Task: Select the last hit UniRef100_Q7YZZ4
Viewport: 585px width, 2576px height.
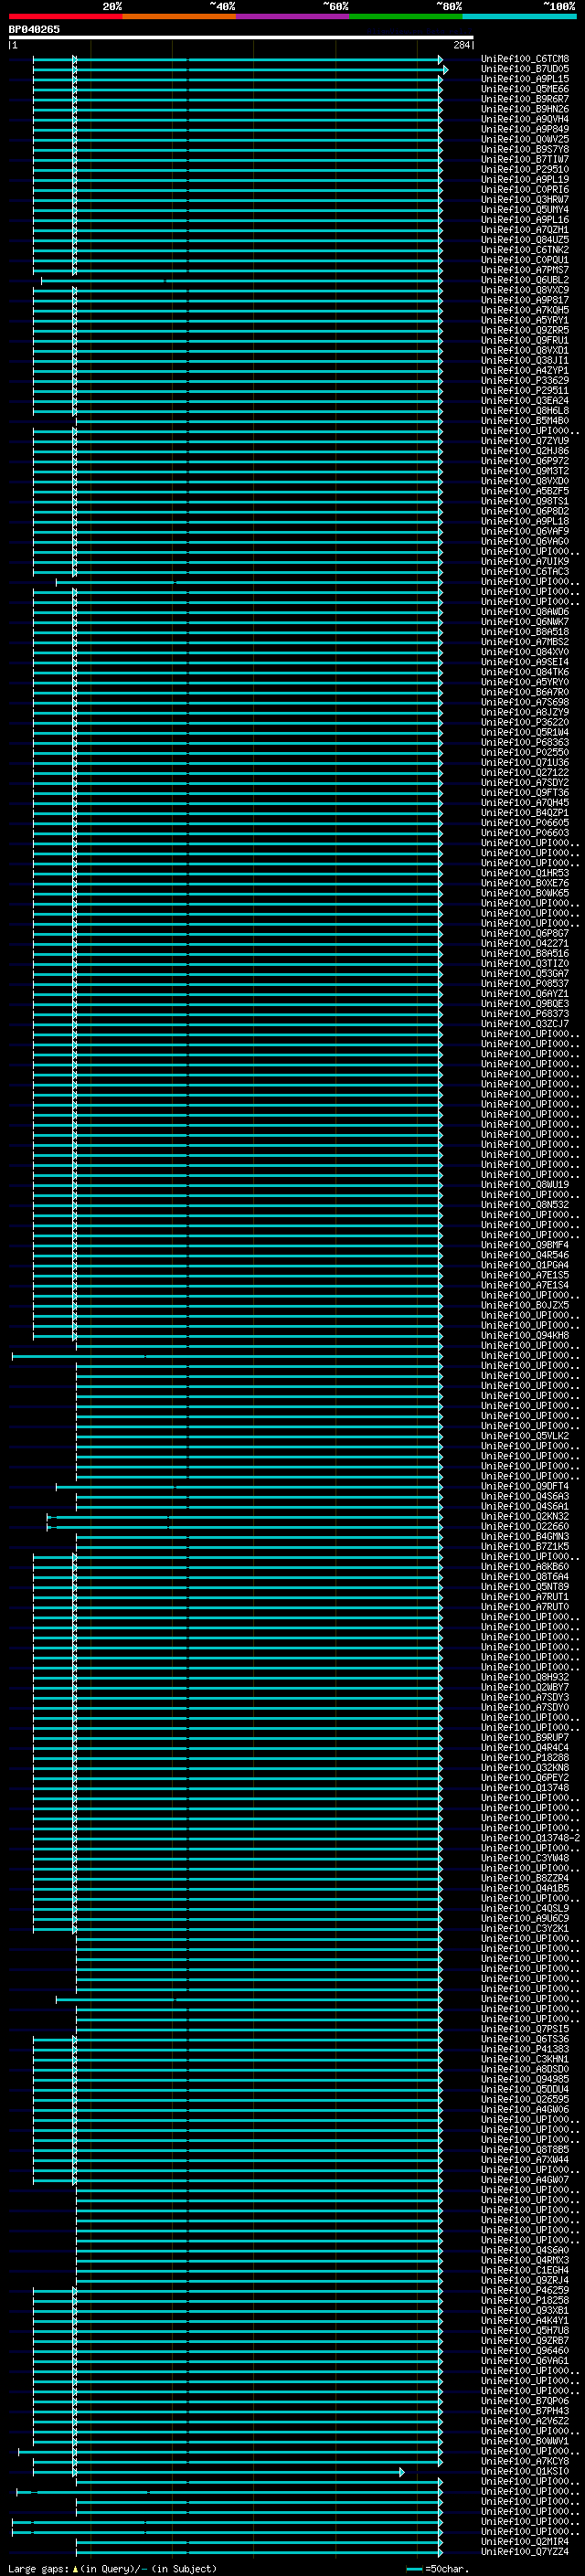Action: [525, 2551]
